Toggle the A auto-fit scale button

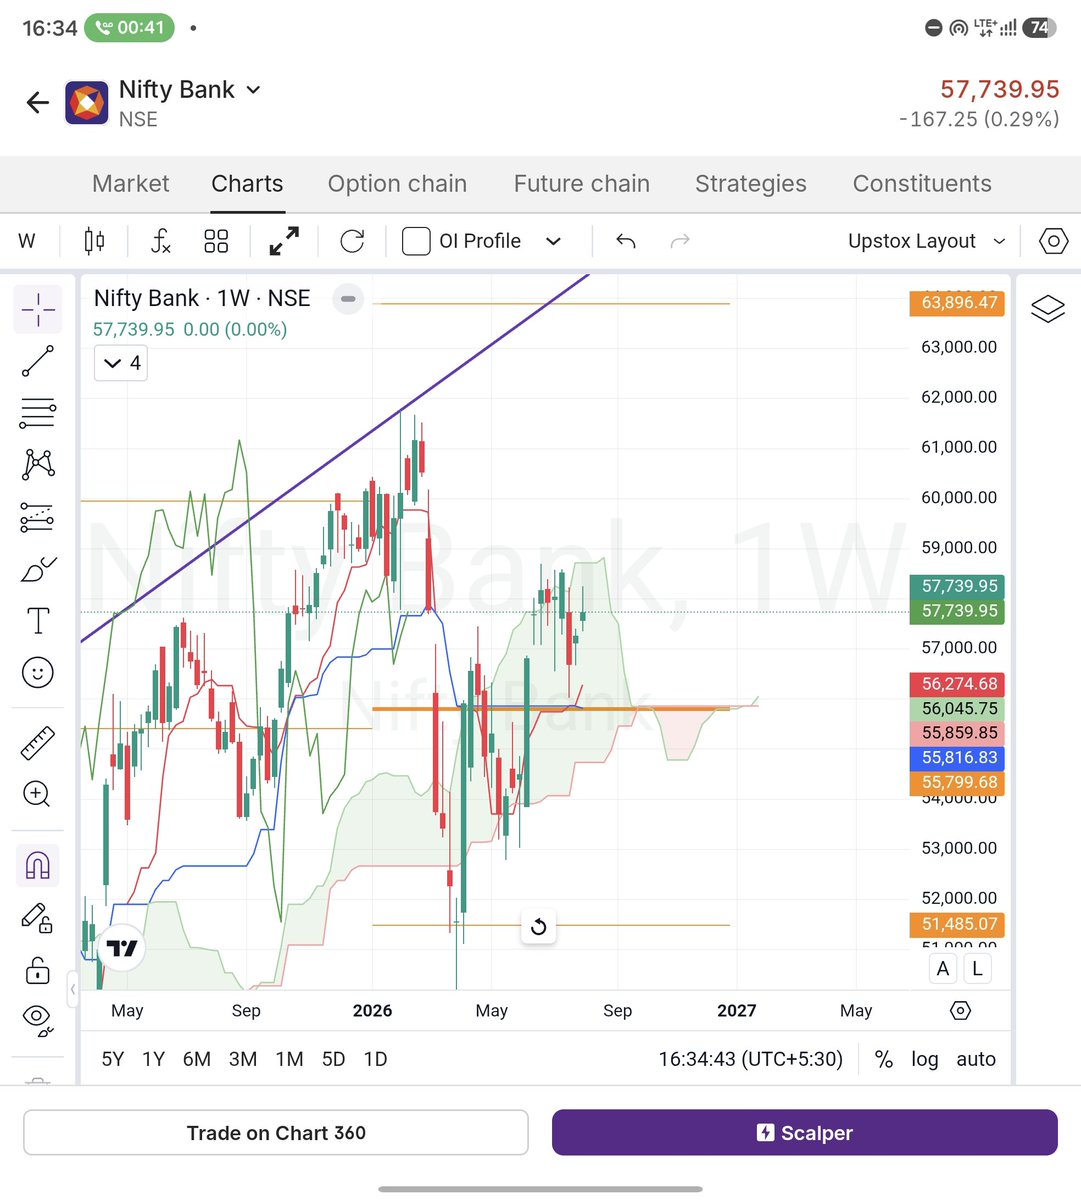coord(943,968)
